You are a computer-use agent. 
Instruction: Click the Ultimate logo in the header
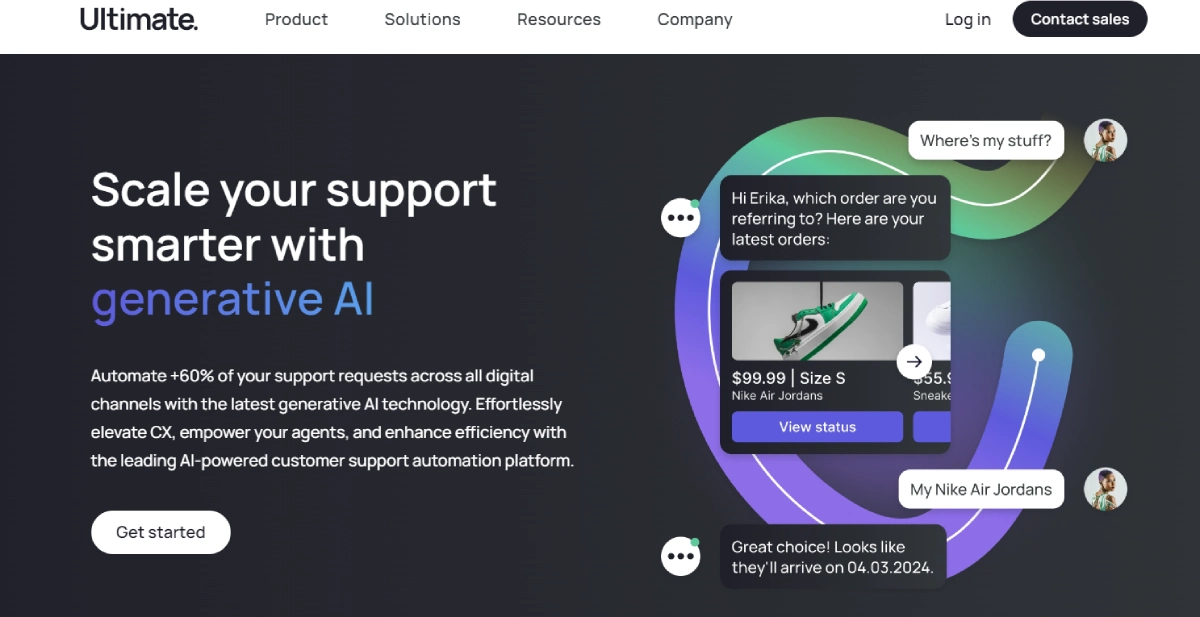pyautogui.click(x=139, y=19)
